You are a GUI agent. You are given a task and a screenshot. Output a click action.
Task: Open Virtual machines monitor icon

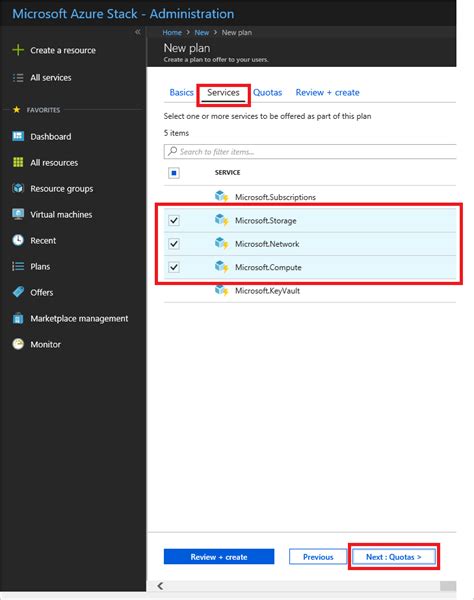pos(18,214)
